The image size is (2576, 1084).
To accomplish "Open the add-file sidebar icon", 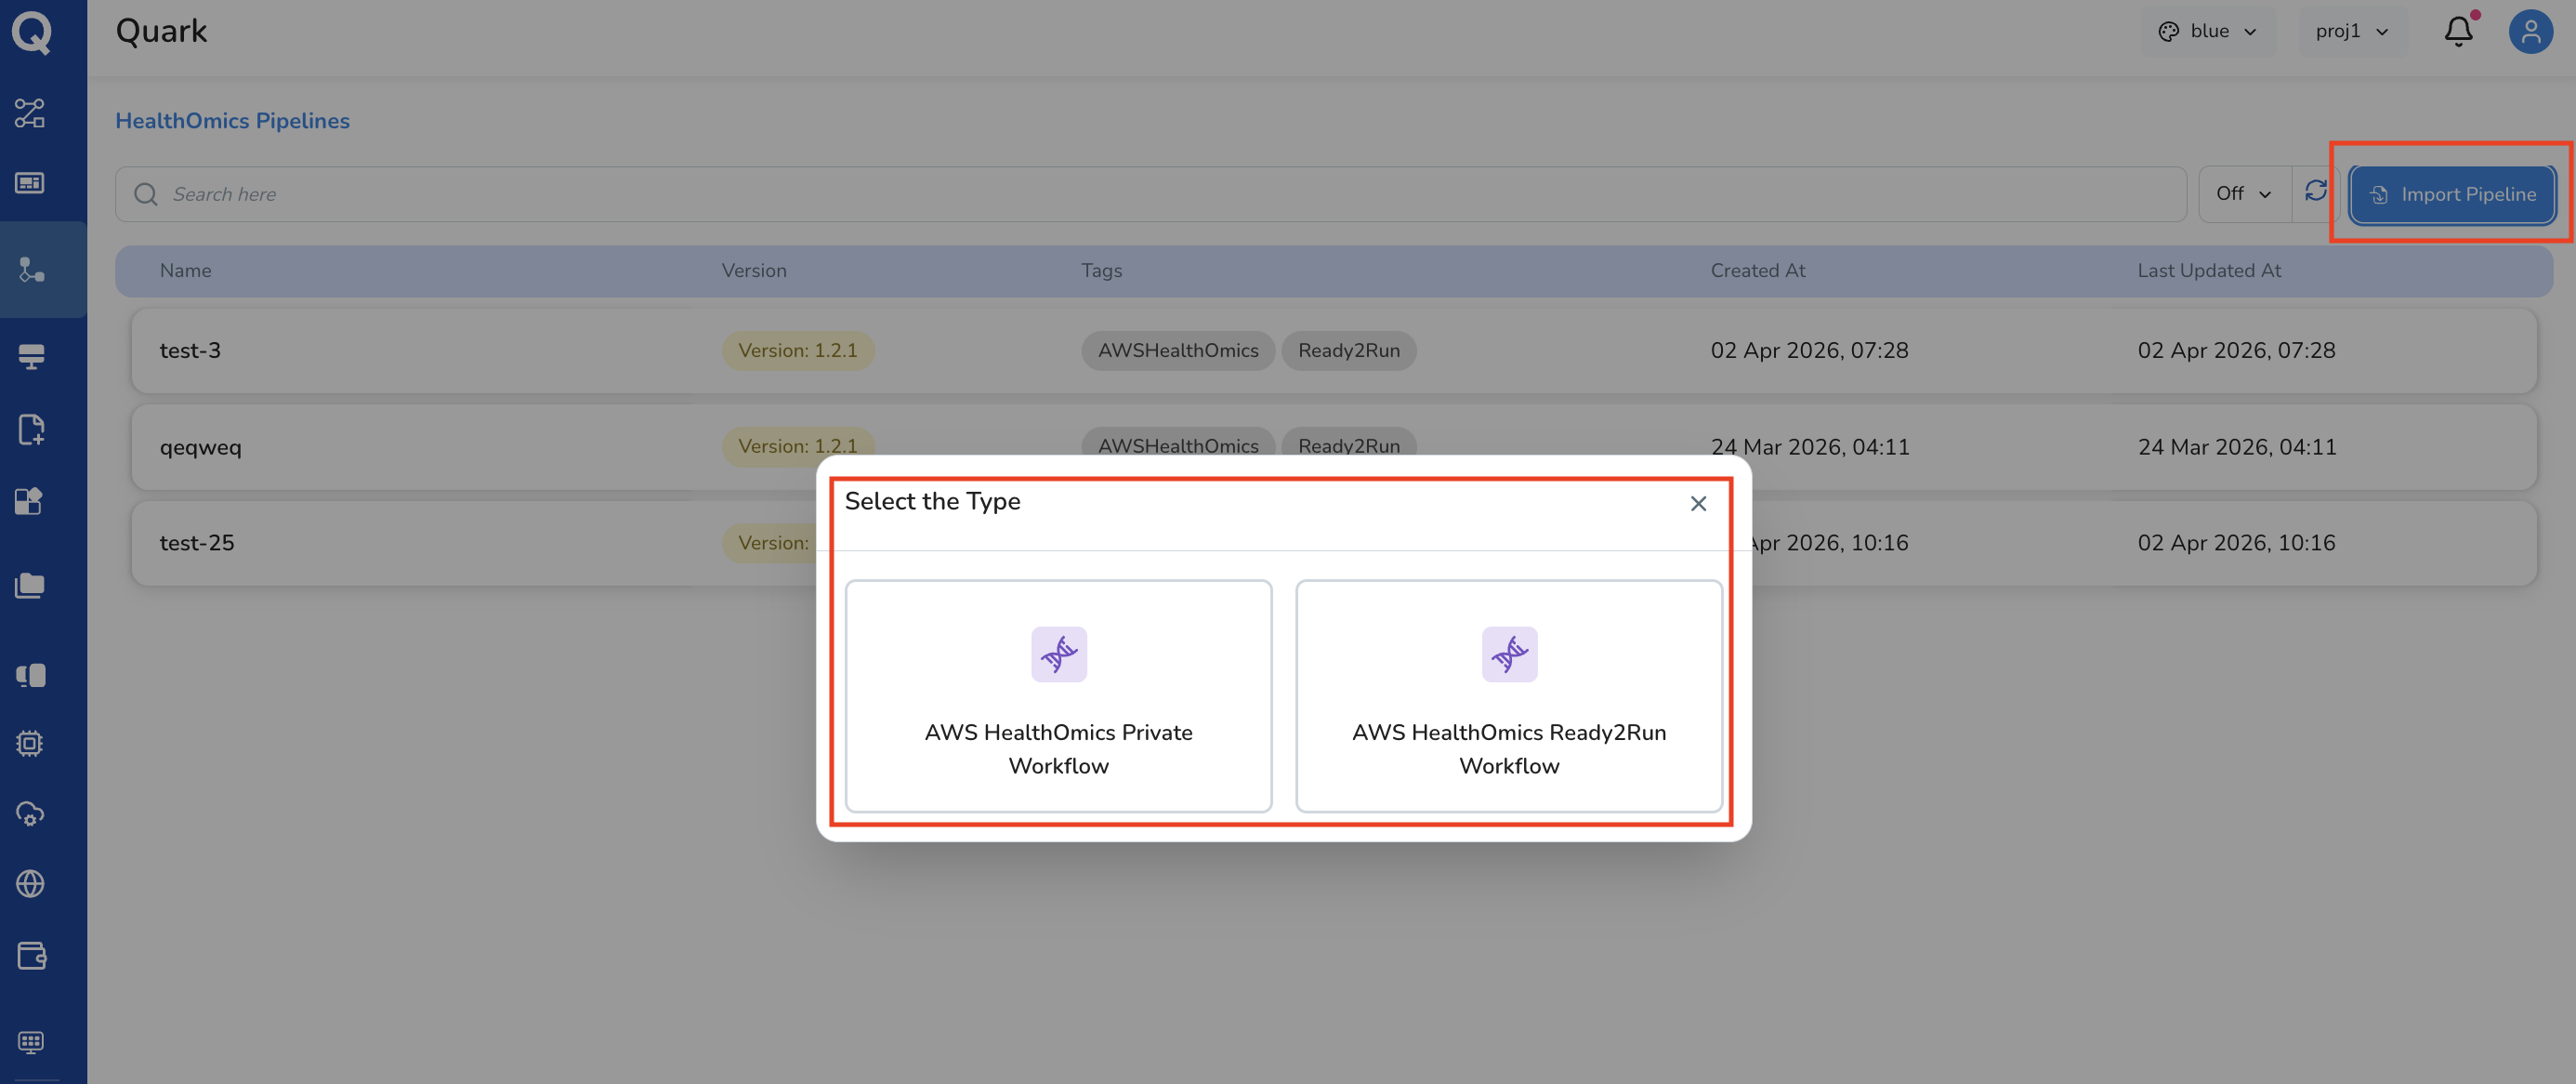I will pyautogui.click(x=31, y=429).
